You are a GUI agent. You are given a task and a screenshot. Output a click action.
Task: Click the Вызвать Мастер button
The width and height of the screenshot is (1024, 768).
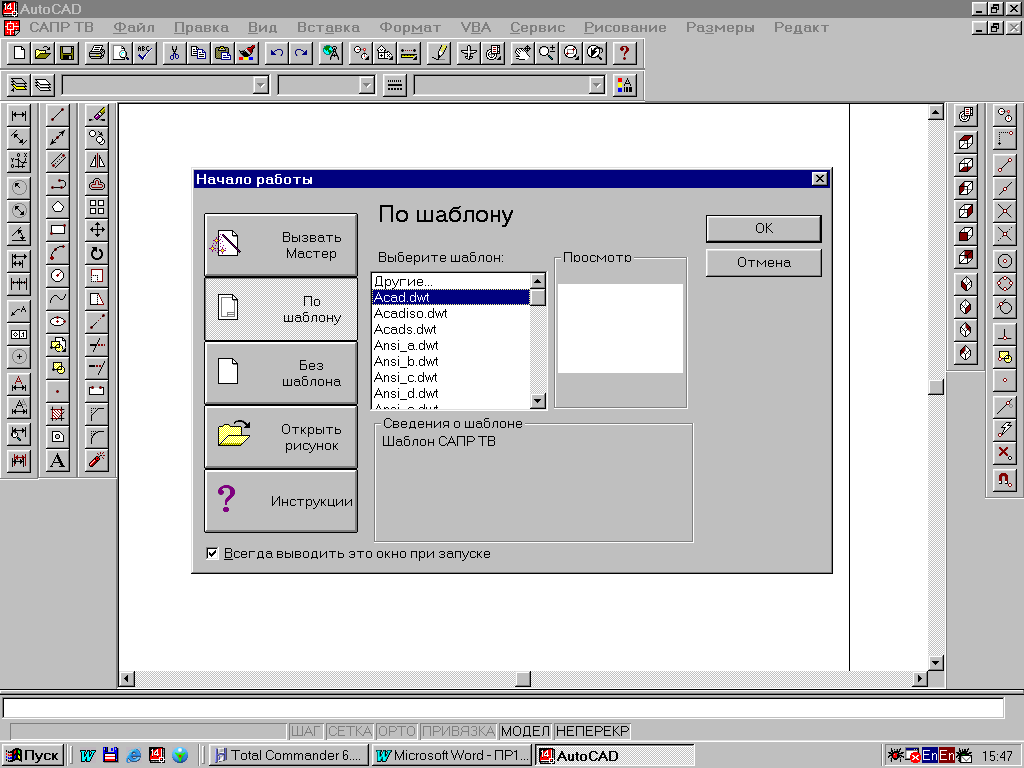click(x=281, y=245)
